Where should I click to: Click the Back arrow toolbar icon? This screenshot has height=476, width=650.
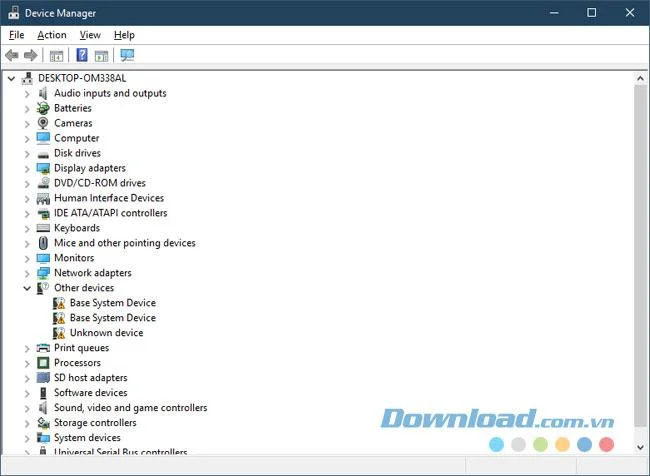(x=12, y=55)
